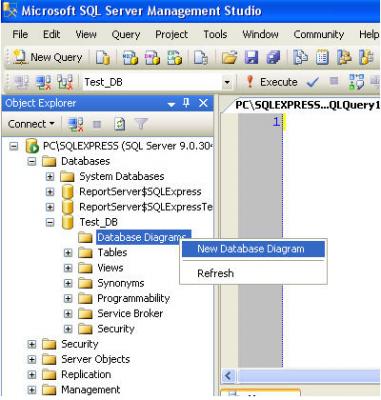381x400 pixels.
Task: Expand the Server Objects folder
Action: click(32, 359)
